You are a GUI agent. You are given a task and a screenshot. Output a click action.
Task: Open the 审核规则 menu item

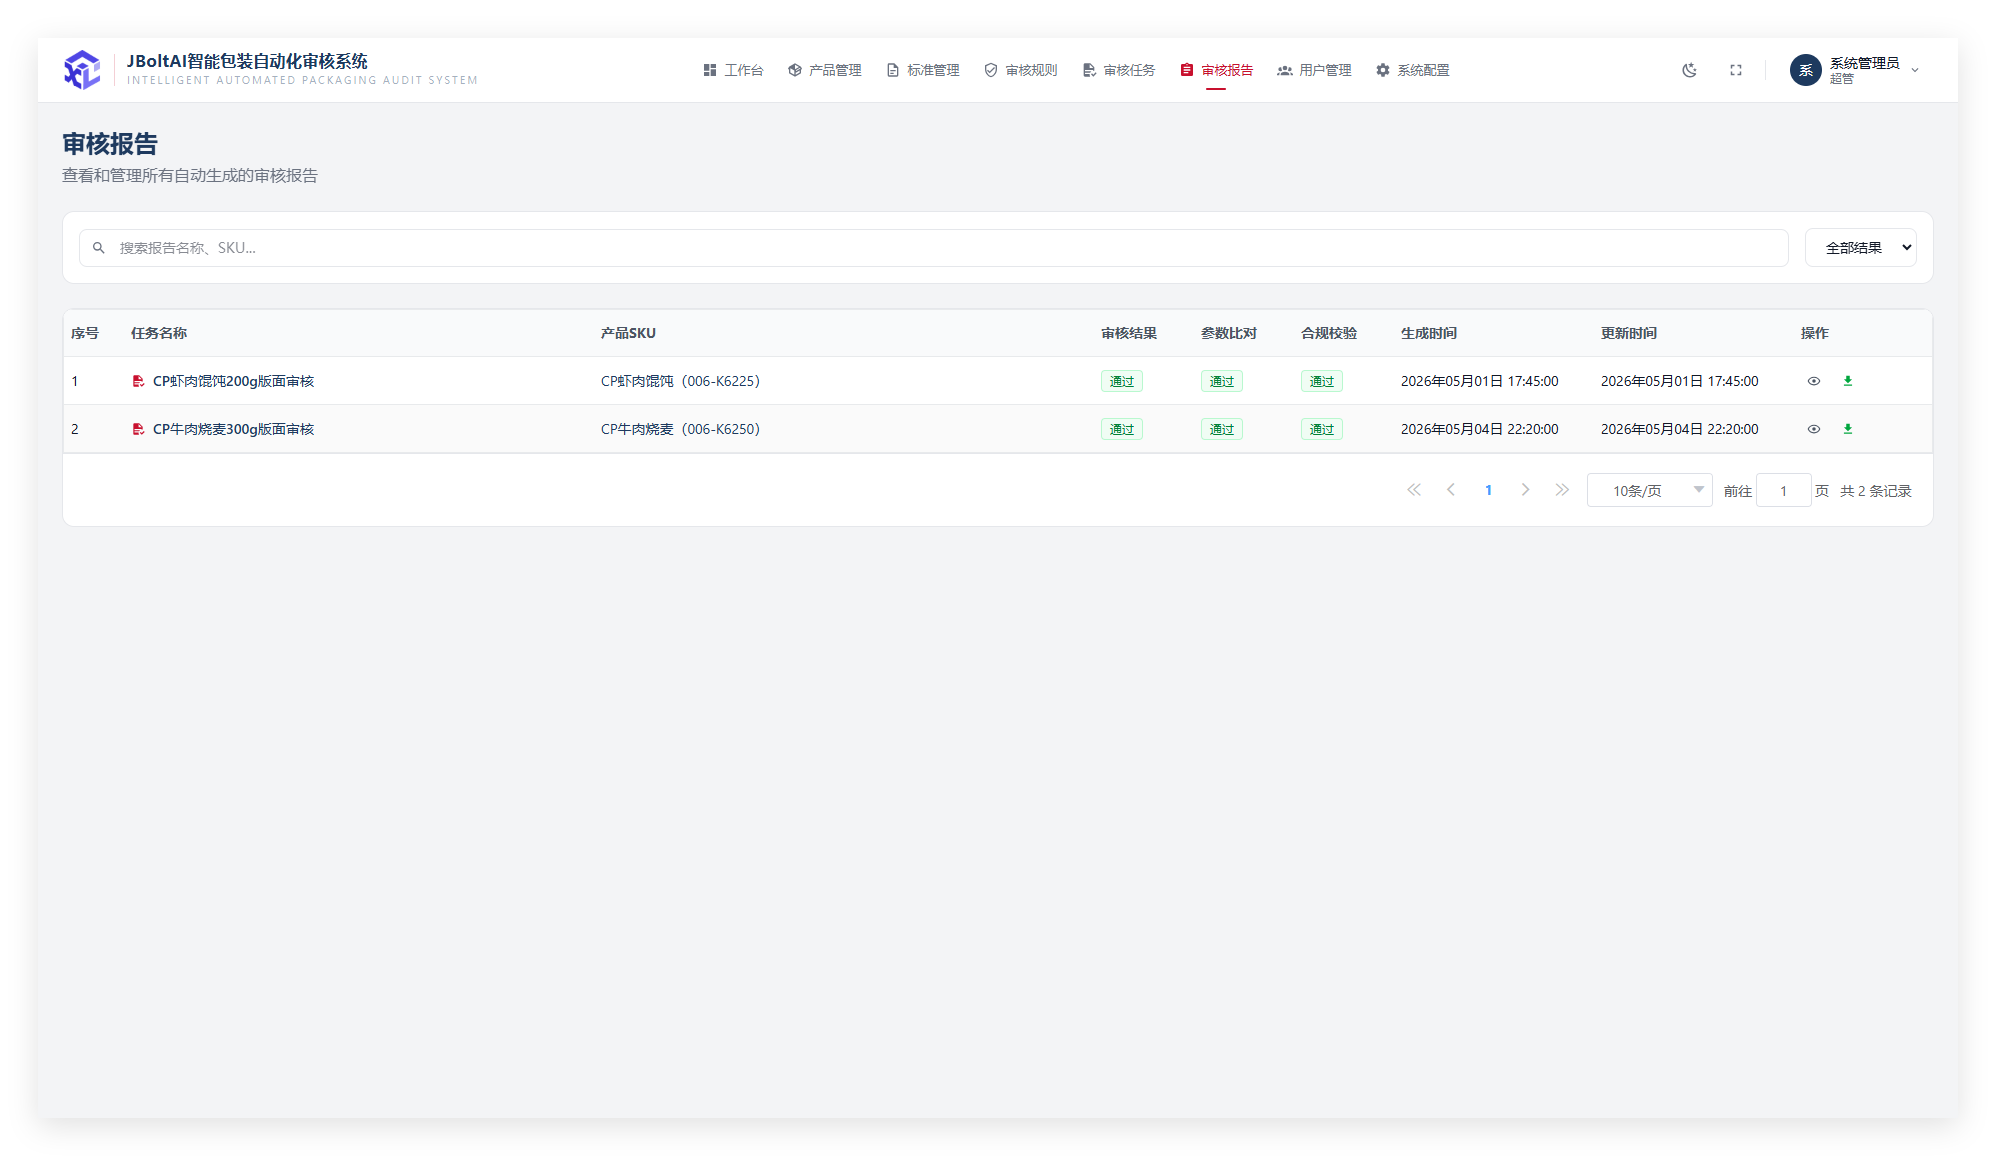tap(1021, 70)
